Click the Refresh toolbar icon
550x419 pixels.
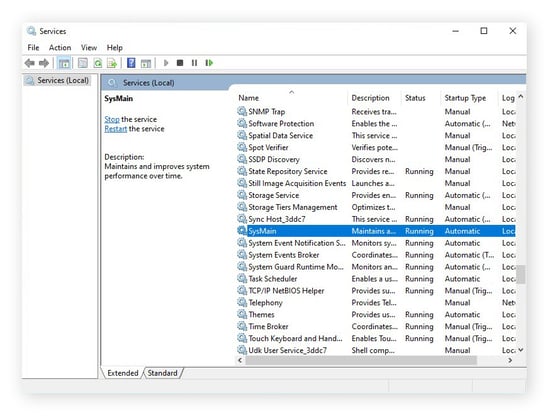98,63
